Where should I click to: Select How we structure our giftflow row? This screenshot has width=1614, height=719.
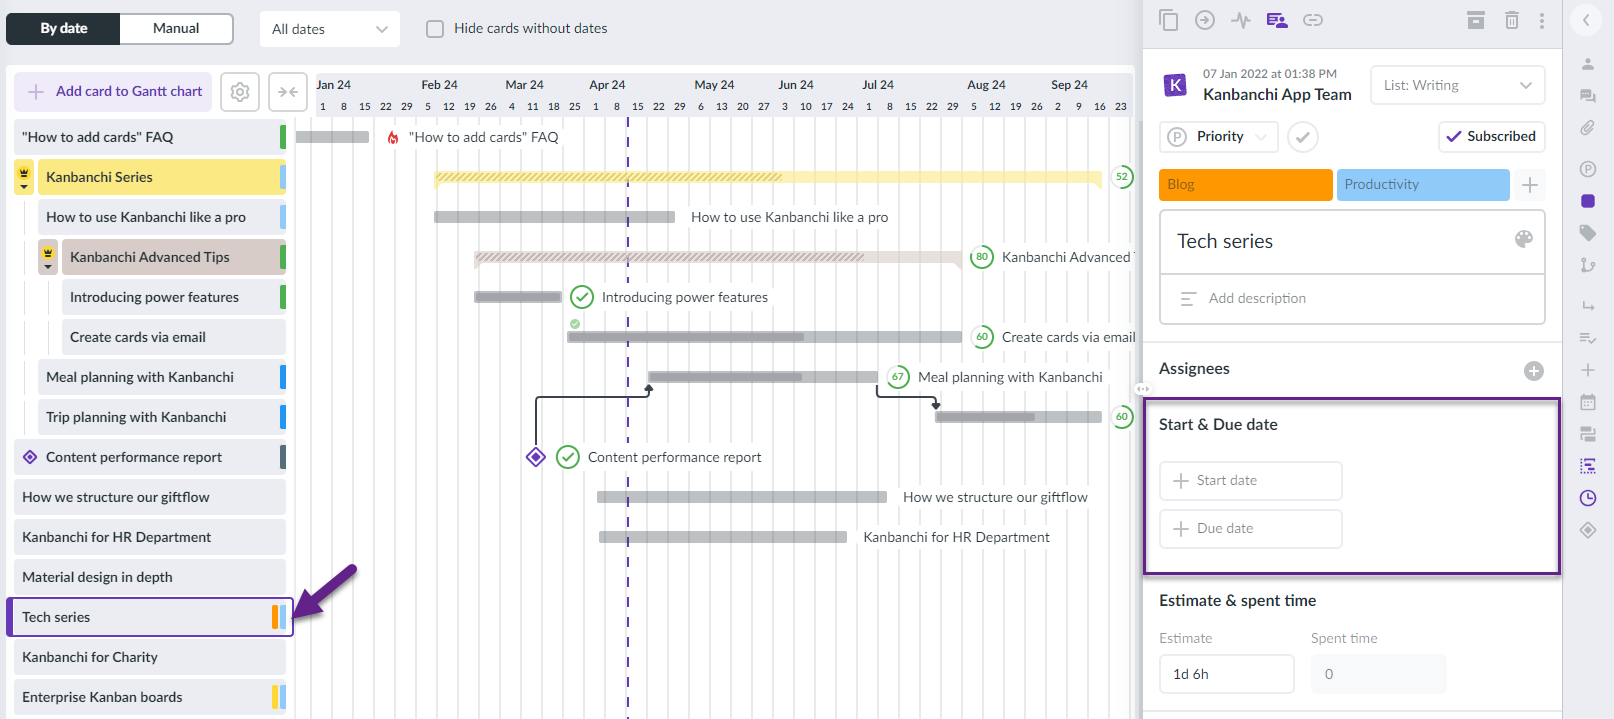pyautogui.click(x=150, y=497)
